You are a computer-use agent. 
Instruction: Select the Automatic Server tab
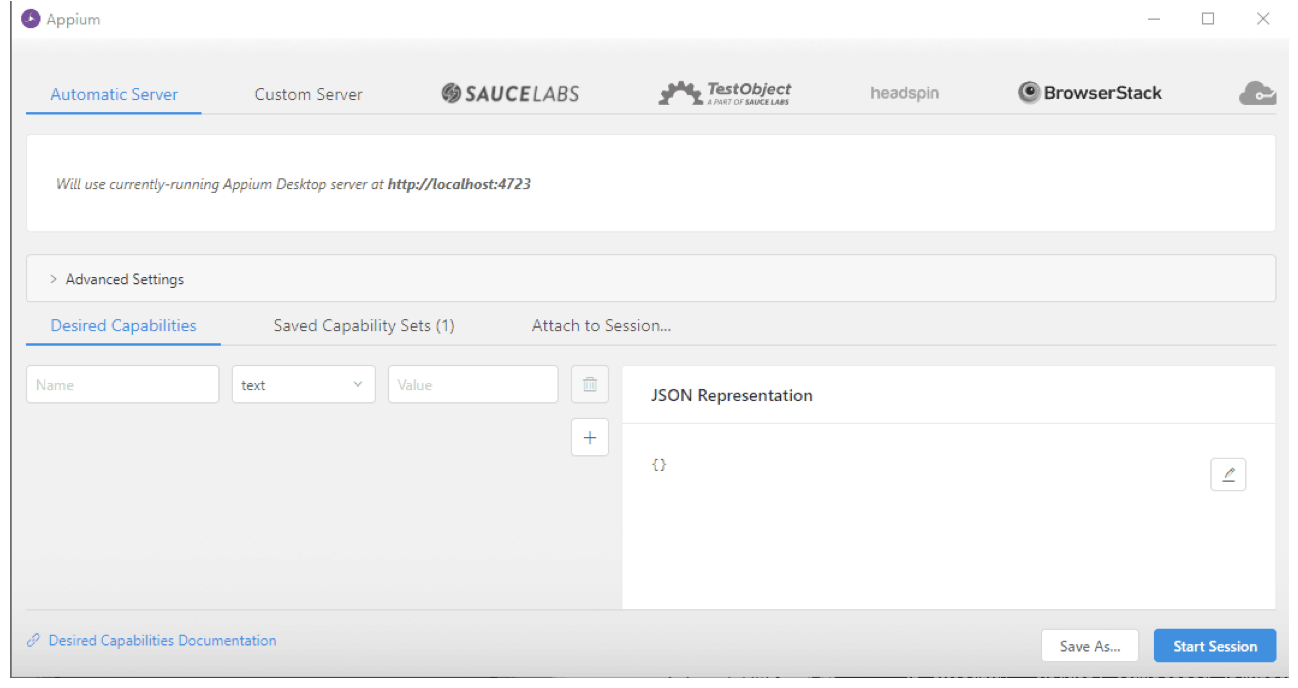coord(114,95)
